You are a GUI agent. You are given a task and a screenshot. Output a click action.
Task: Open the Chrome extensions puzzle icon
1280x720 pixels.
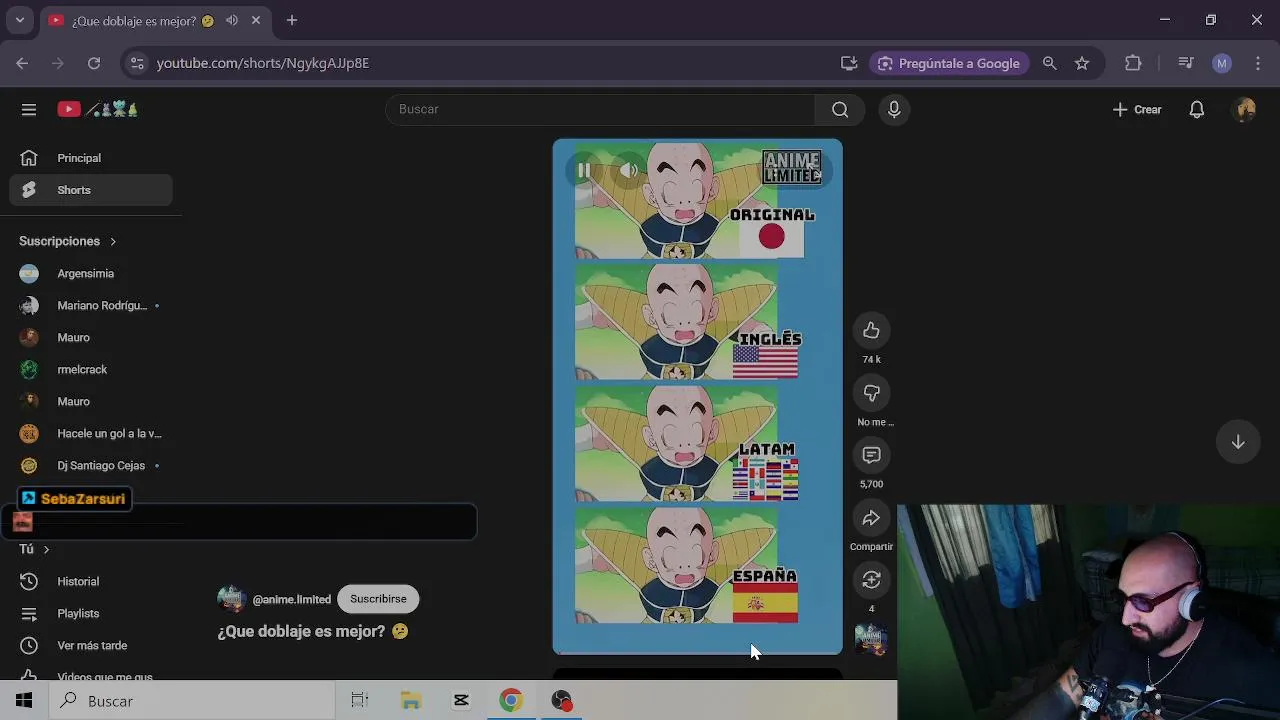click(1133, 63)
